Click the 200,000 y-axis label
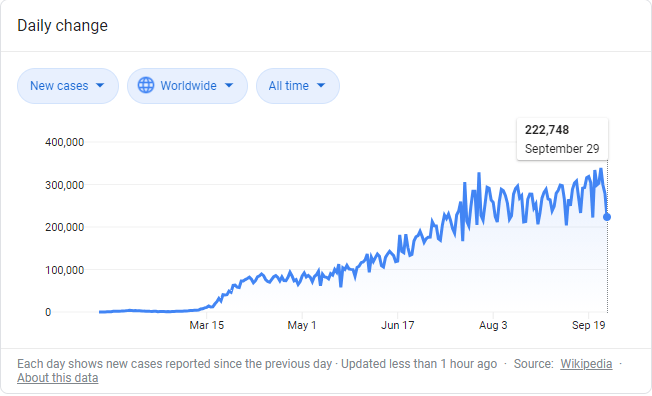652x396 pixels. pyautogui.click(x=64, y=227)
